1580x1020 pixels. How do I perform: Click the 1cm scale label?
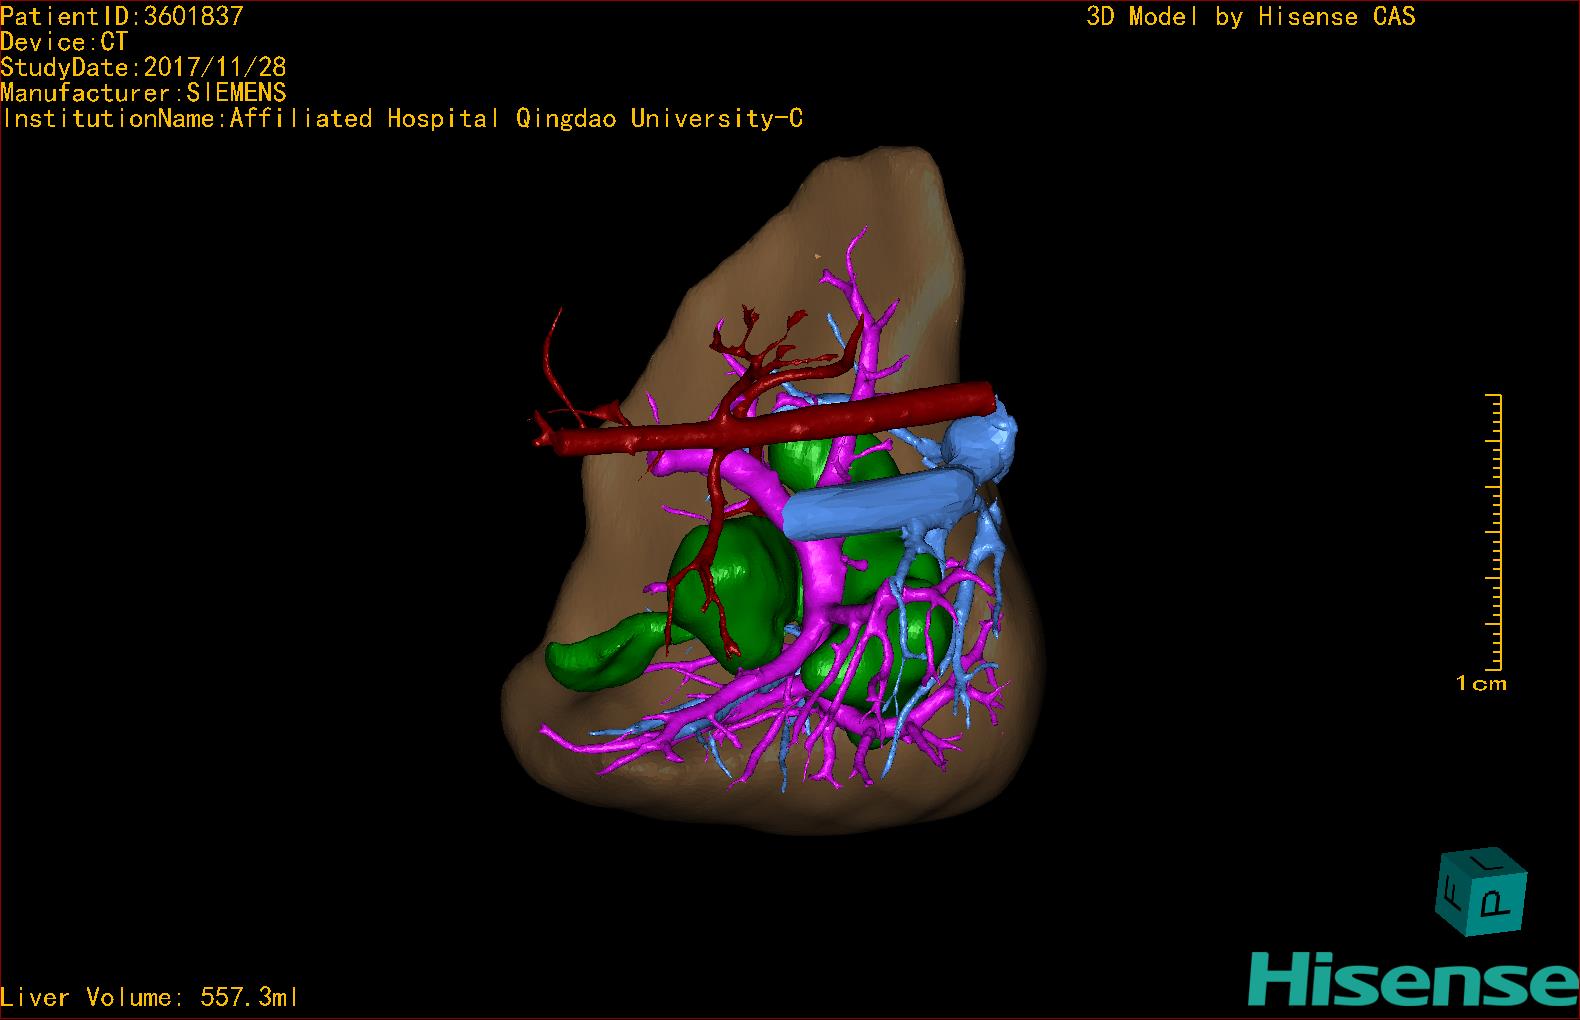pyautogui.click(x=1481, y=684)
